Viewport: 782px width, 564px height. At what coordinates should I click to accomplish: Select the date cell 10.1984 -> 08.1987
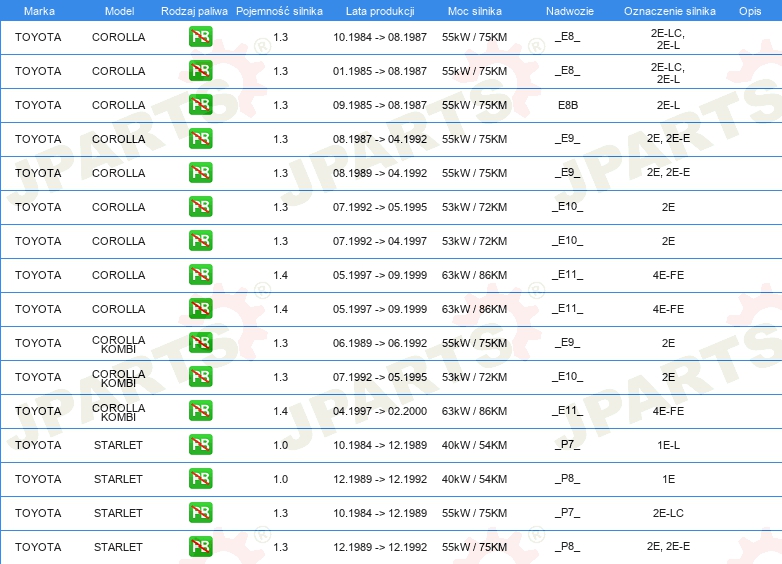point(380,37)
